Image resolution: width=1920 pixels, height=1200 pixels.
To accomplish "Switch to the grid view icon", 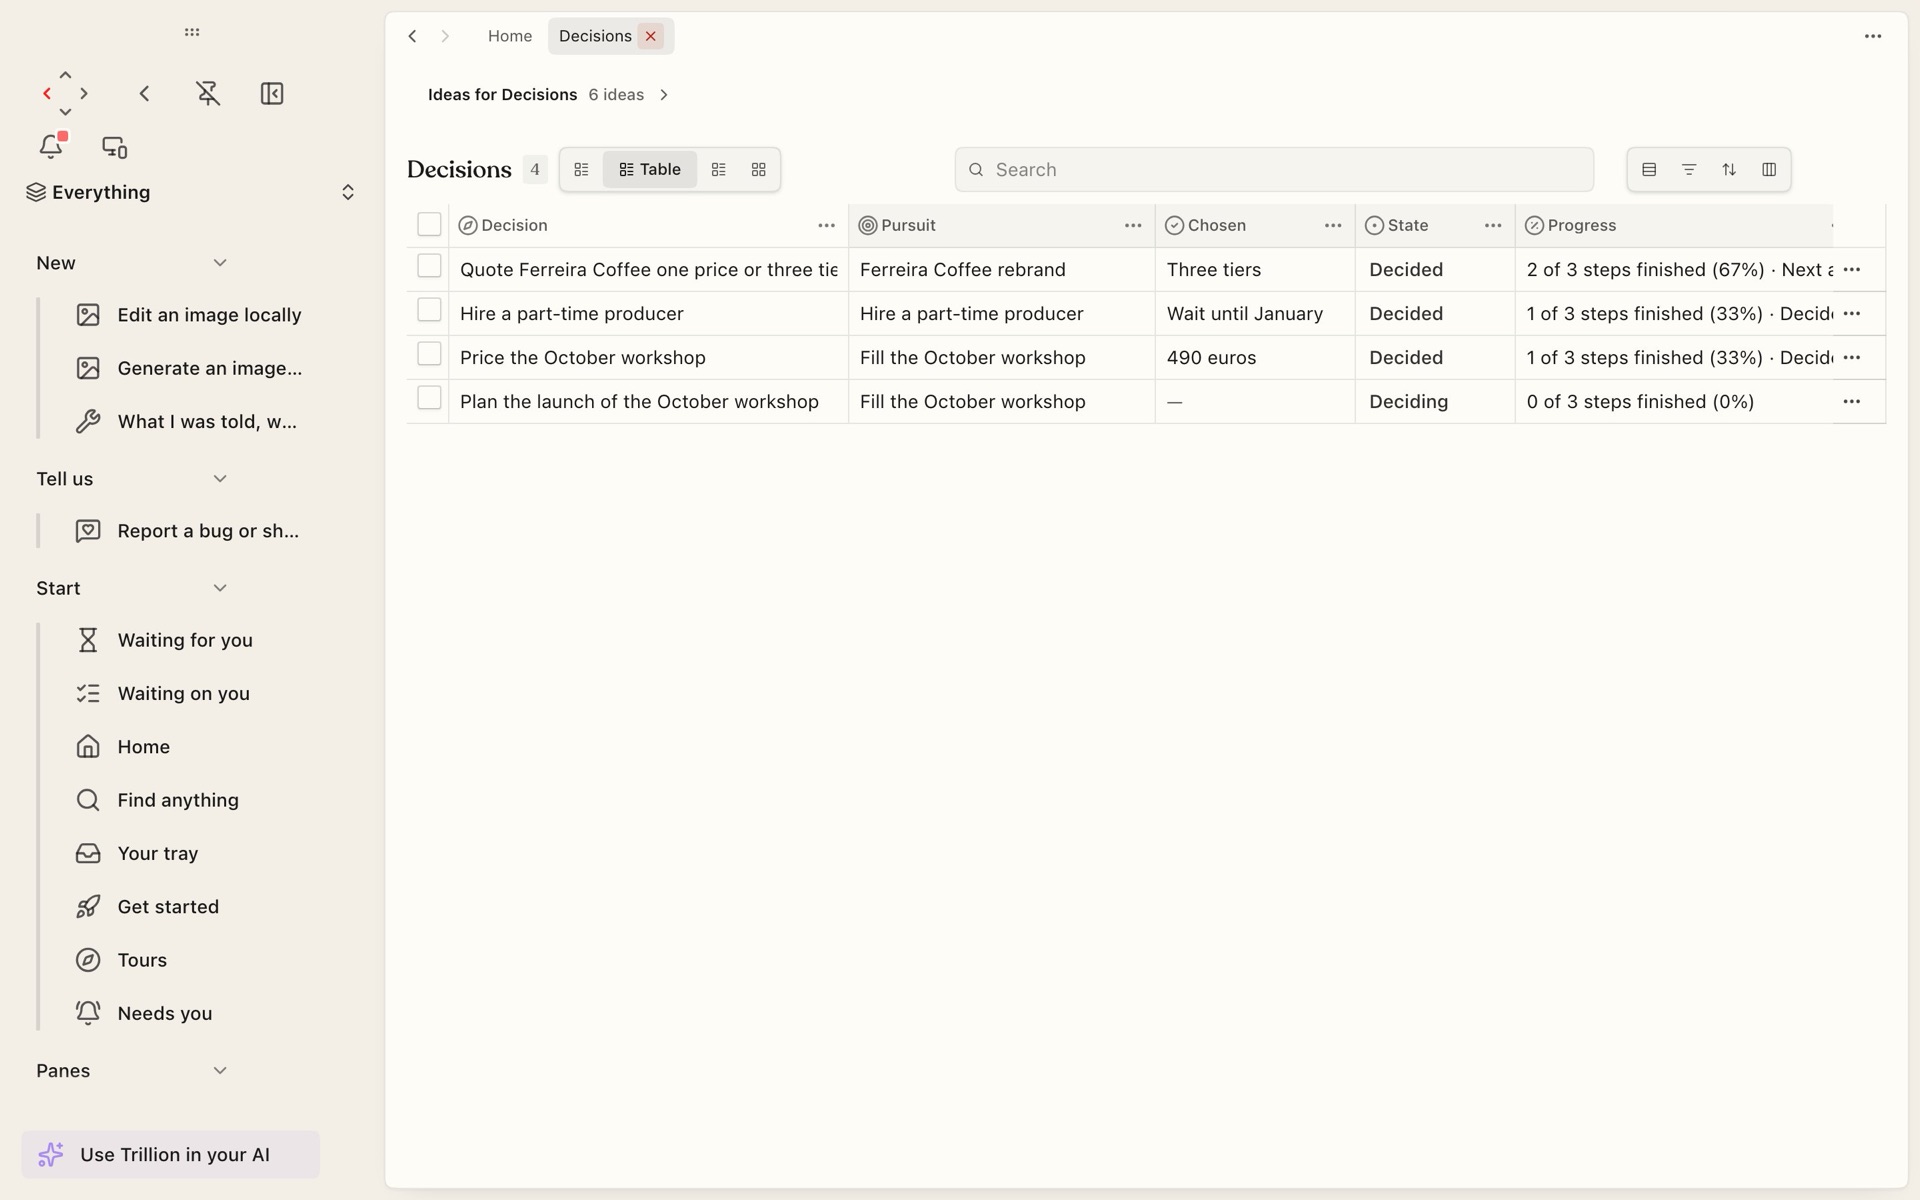I will point(759,170).
